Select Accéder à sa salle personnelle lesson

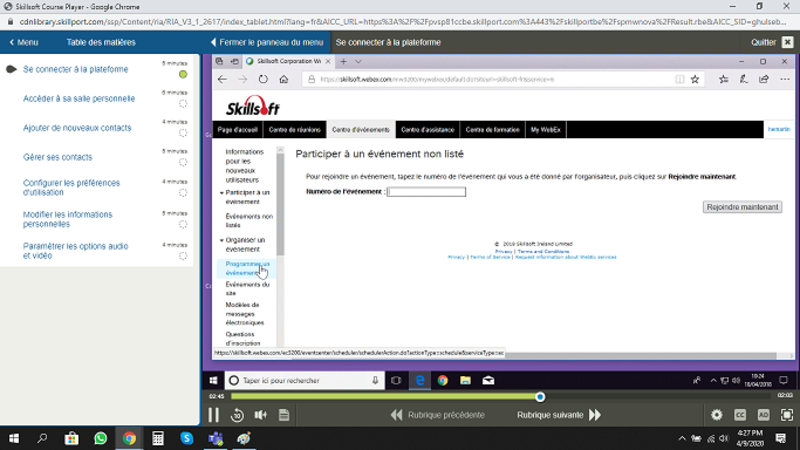[79, 98]
